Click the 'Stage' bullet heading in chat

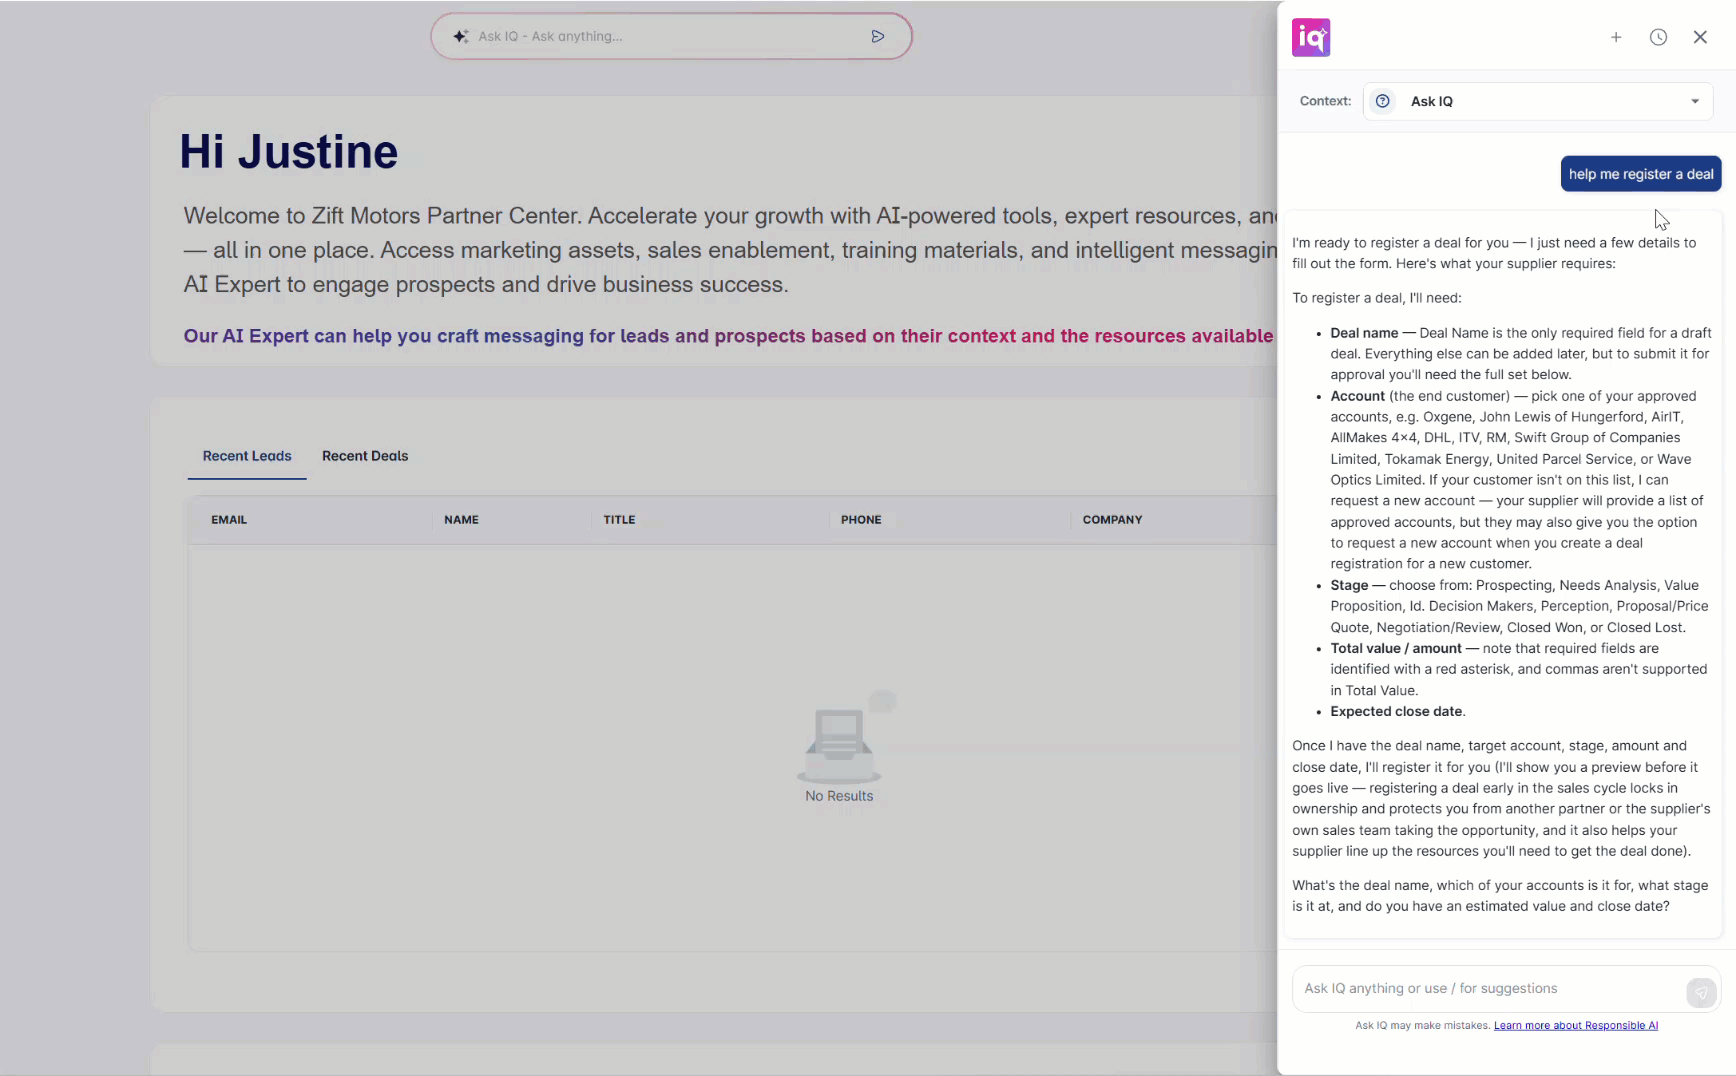click(x=1349, y=586)
